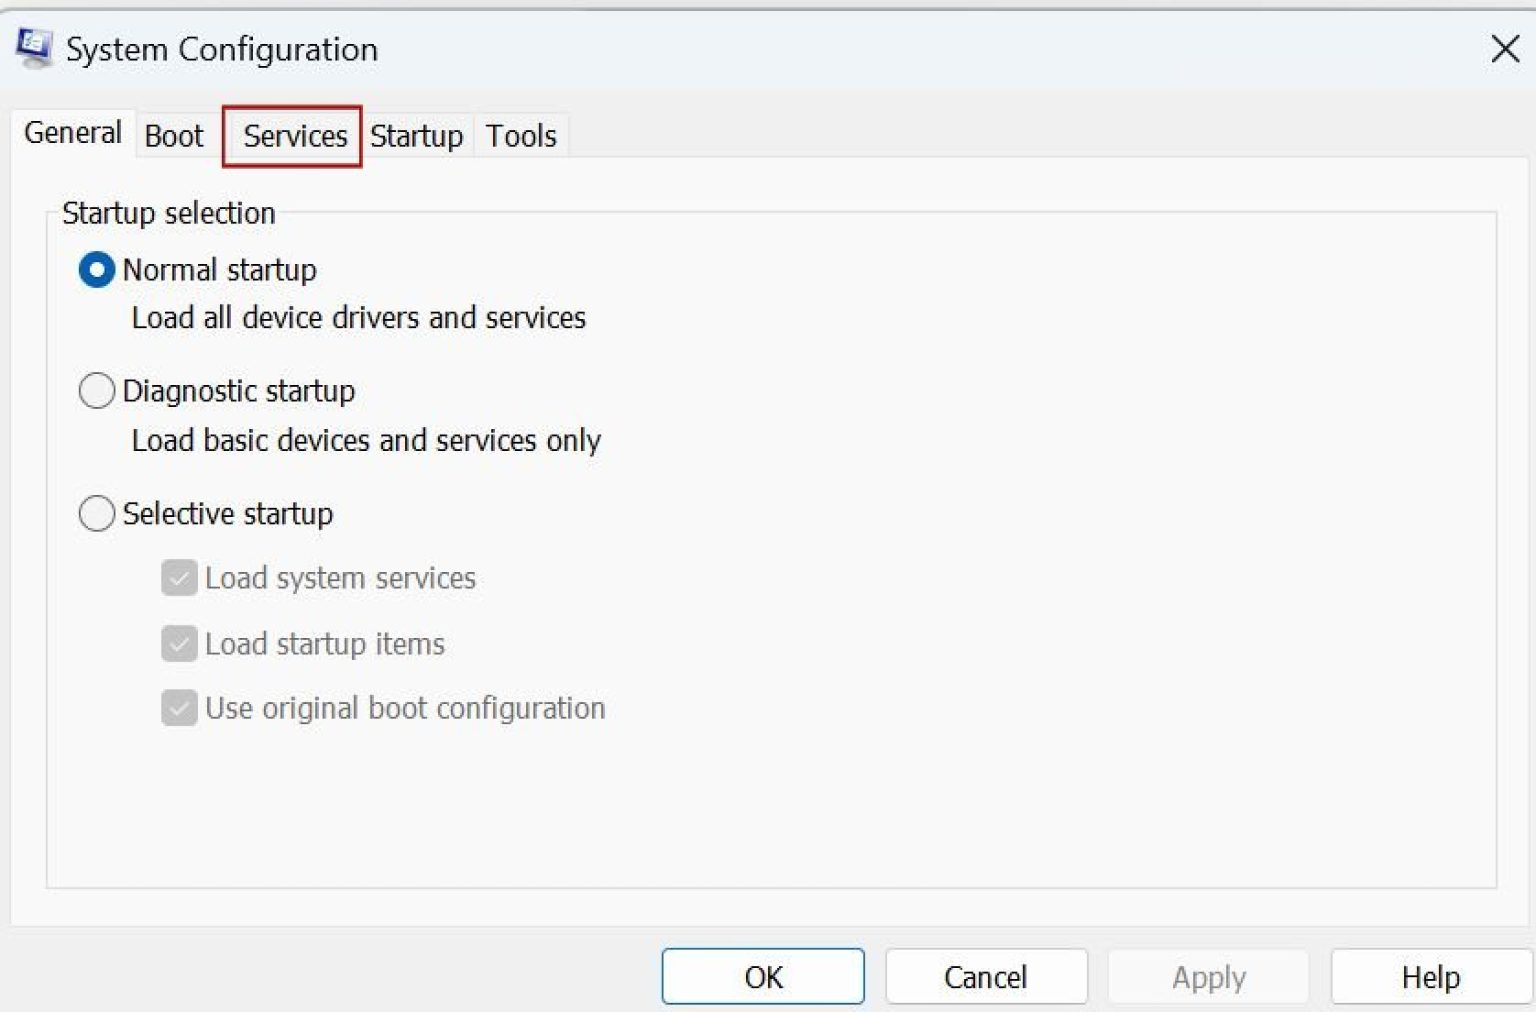Enable Diagnostic startup
The height and width of the screenshot is (1012, 1536).
pyautogui.click(x=97, y=390)
